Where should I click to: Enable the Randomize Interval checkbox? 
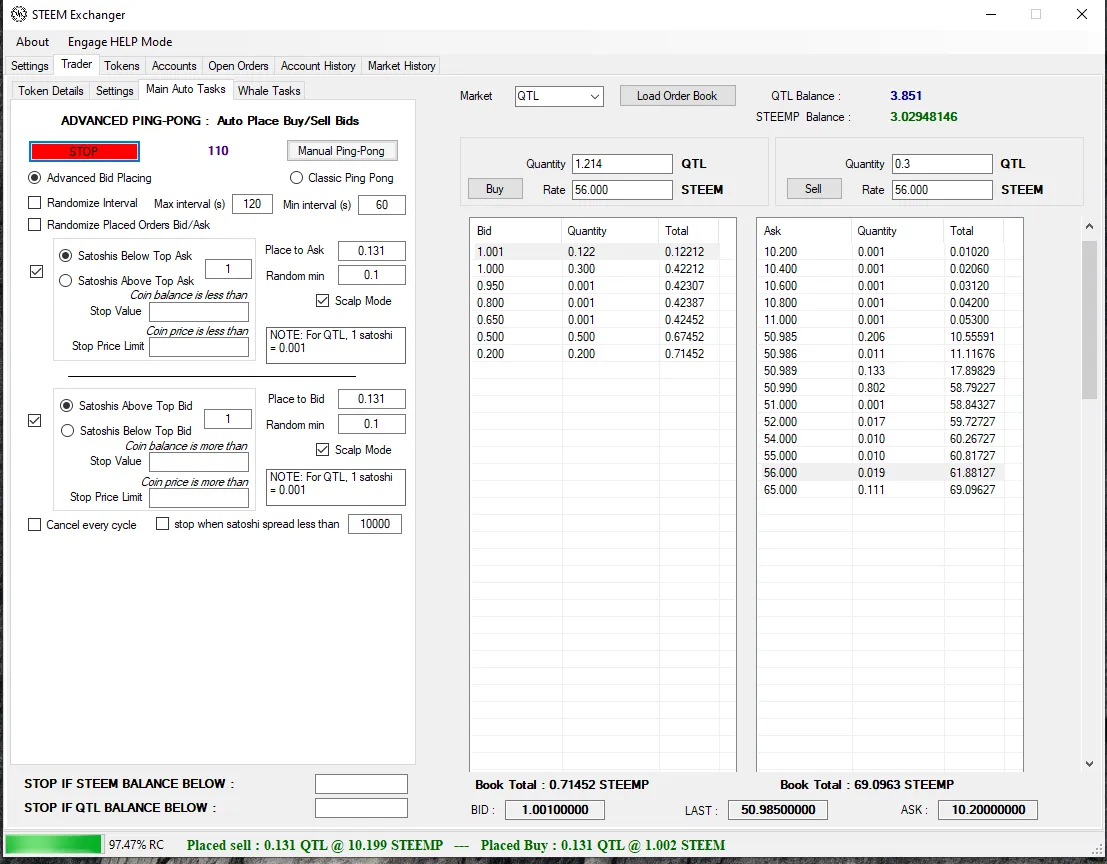coord(34,203)
